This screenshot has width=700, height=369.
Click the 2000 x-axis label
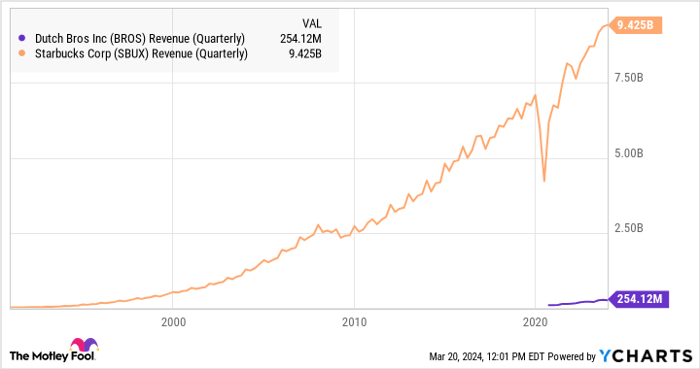coord(173,322)
